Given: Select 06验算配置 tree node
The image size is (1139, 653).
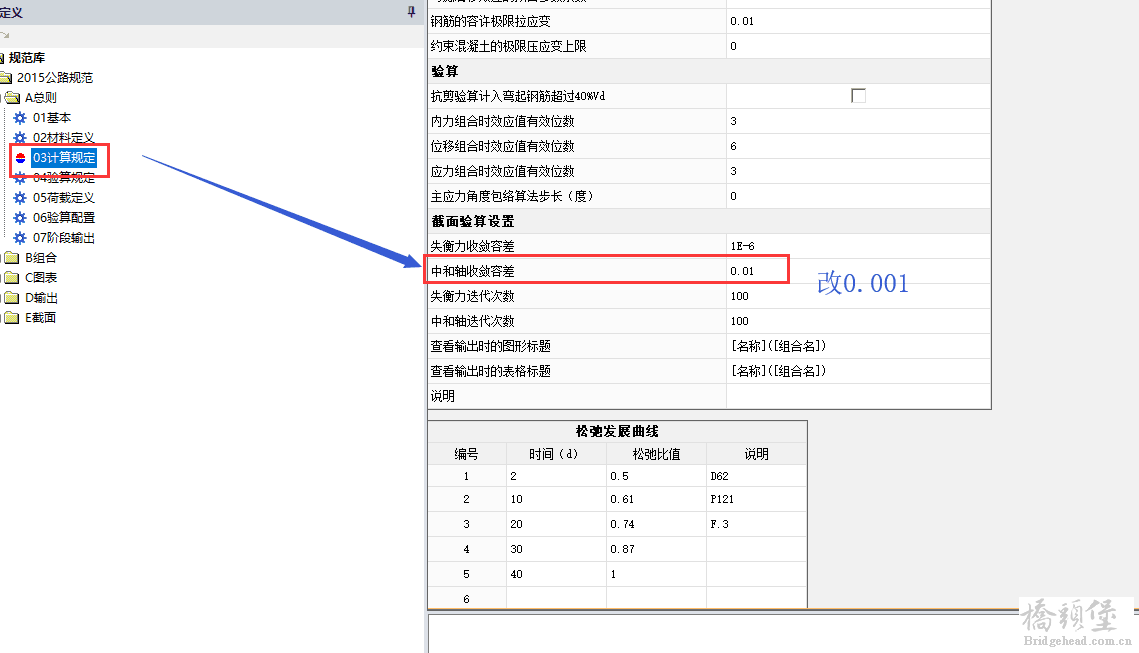Looking at the screenshot, I should (64, 217).
